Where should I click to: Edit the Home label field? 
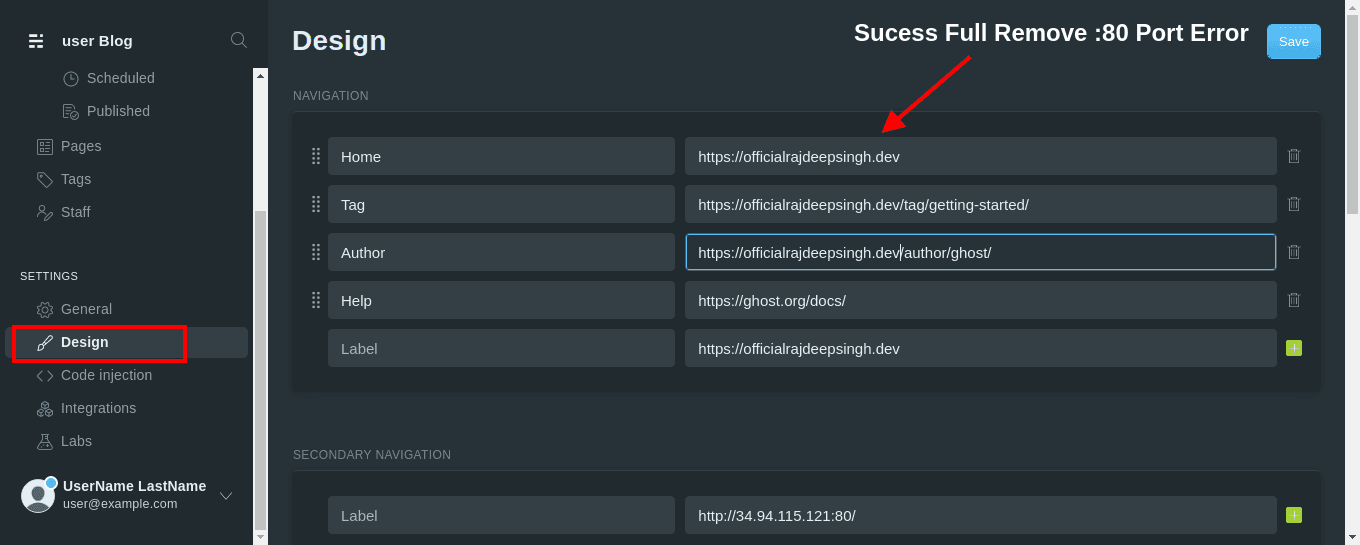click(x=501, y=156)
